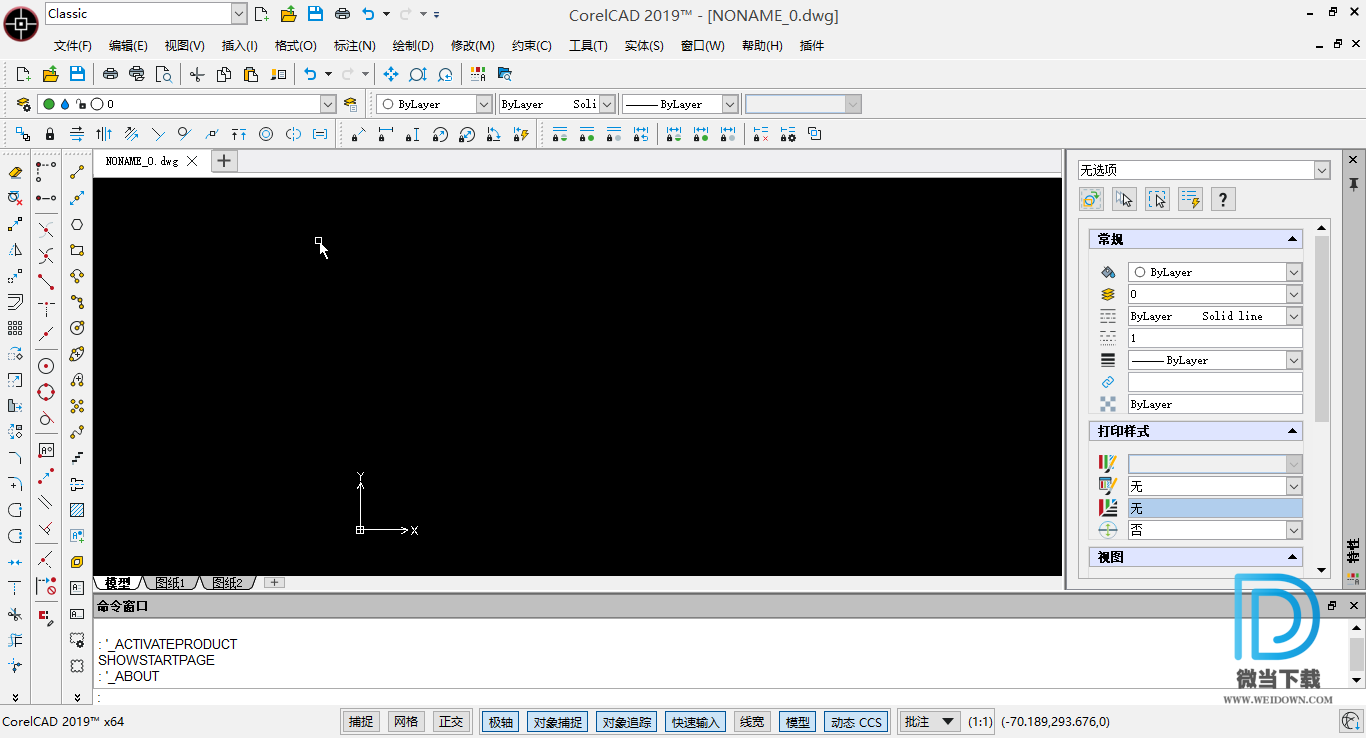Image resolution: width=1366 pixels, height=738 pixels.
Task: Open the 工具(T) menu
Action: [588, 46]
